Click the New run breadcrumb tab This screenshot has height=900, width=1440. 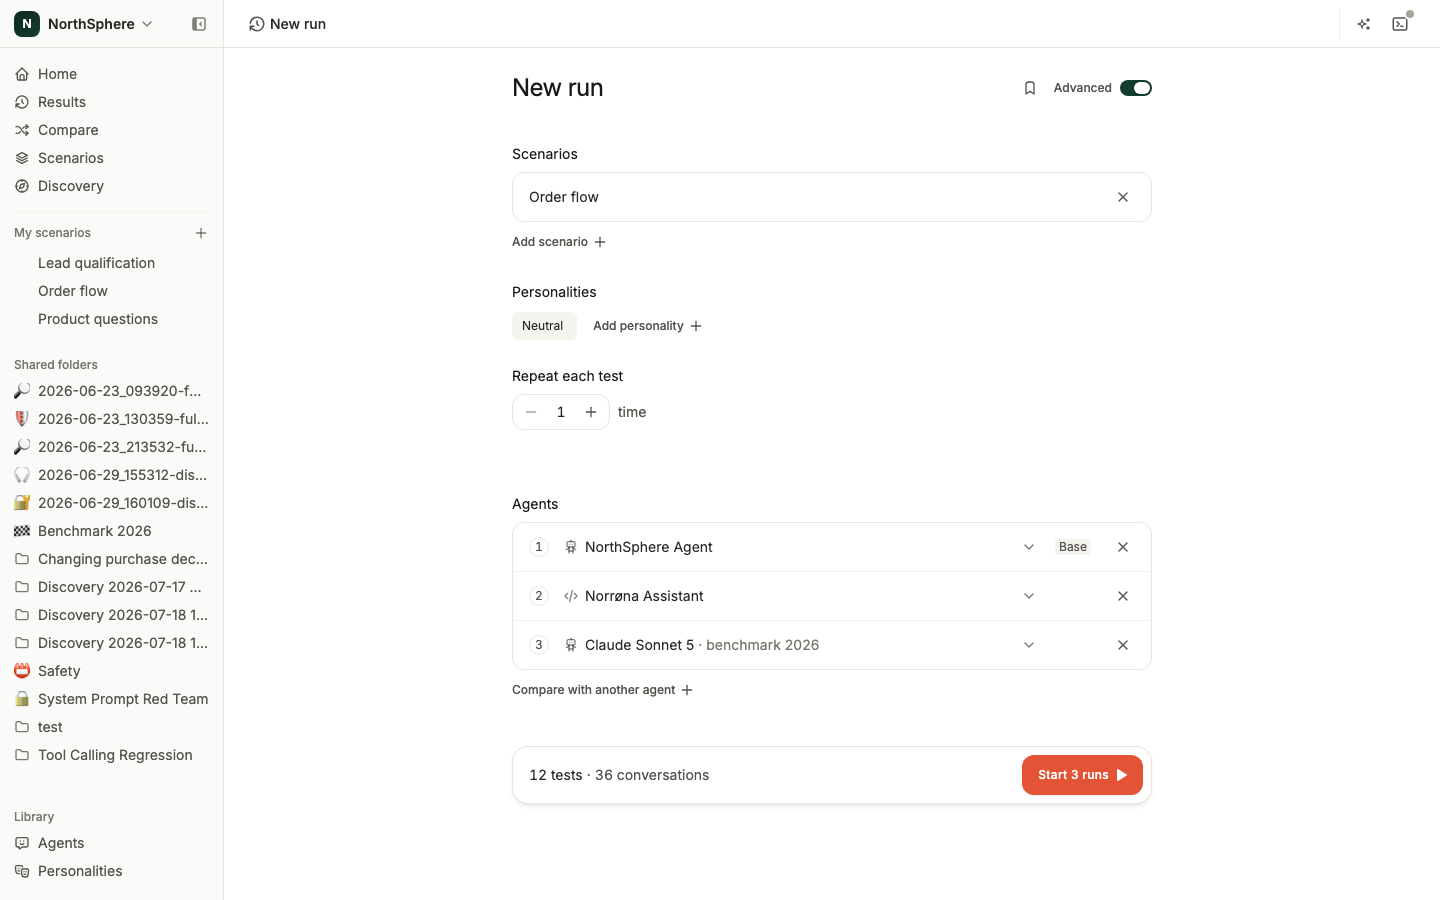pyautogui.click(x=288, y=24)
